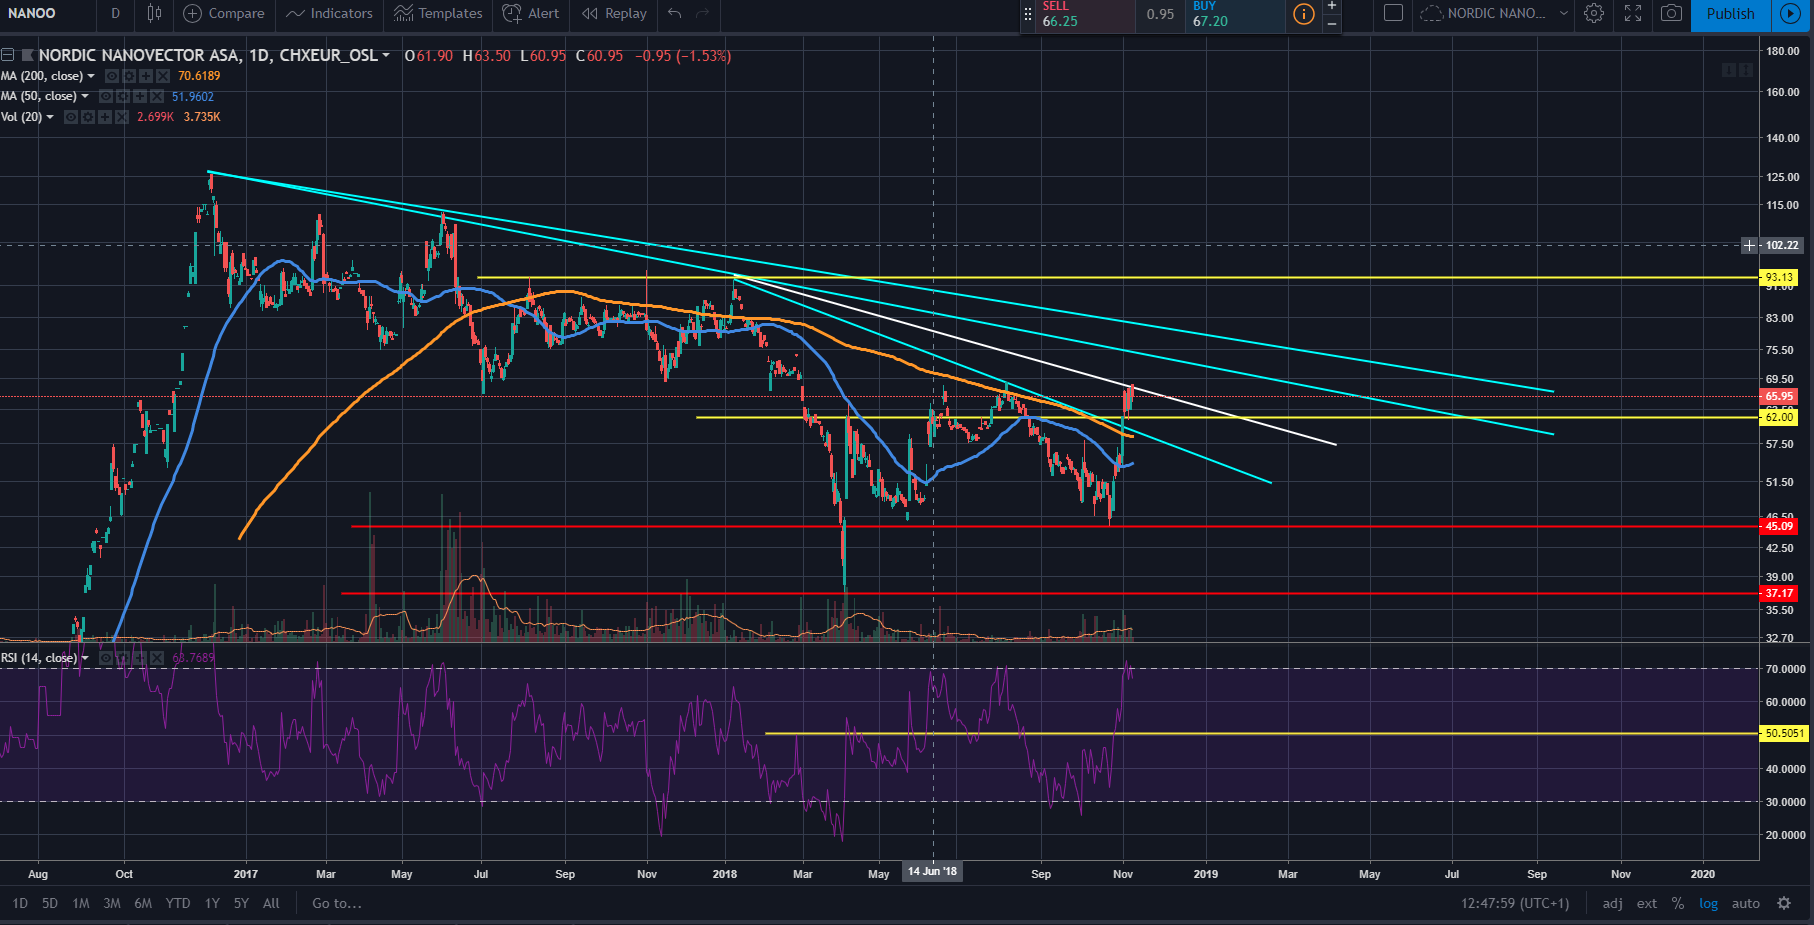Image resolution: width=1814 pixels, height=925 pixels.
Task: Show All available data range
Action: [x=271, y=903]
